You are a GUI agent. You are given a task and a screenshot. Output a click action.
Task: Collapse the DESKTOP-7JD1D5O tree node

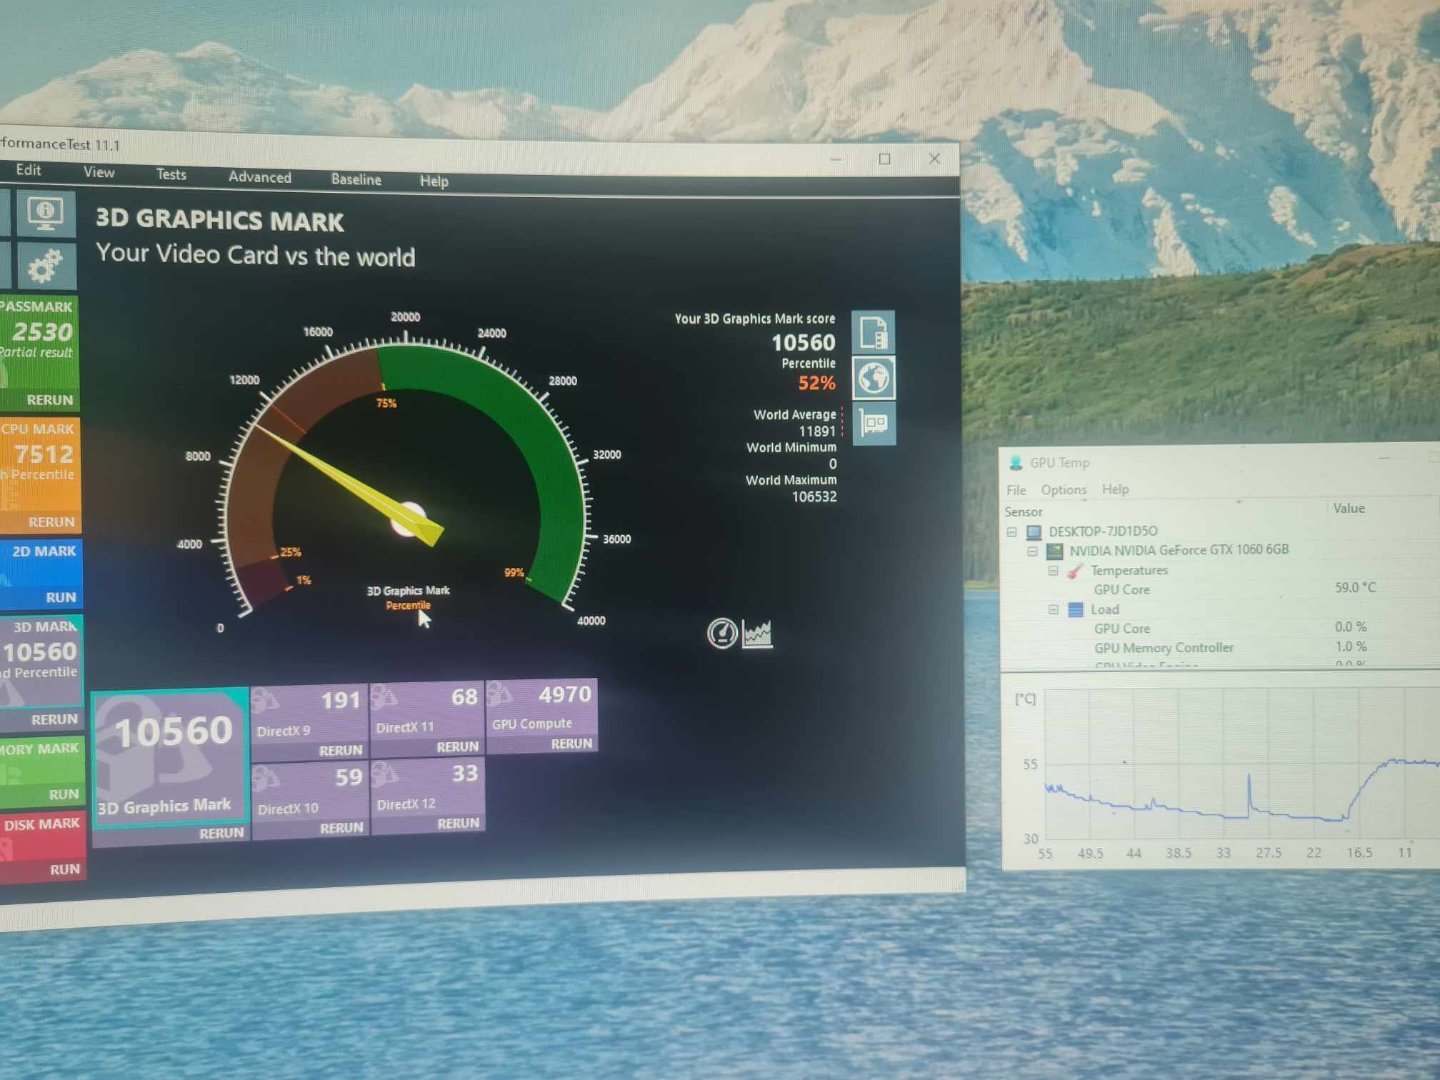coord(1012,532)
